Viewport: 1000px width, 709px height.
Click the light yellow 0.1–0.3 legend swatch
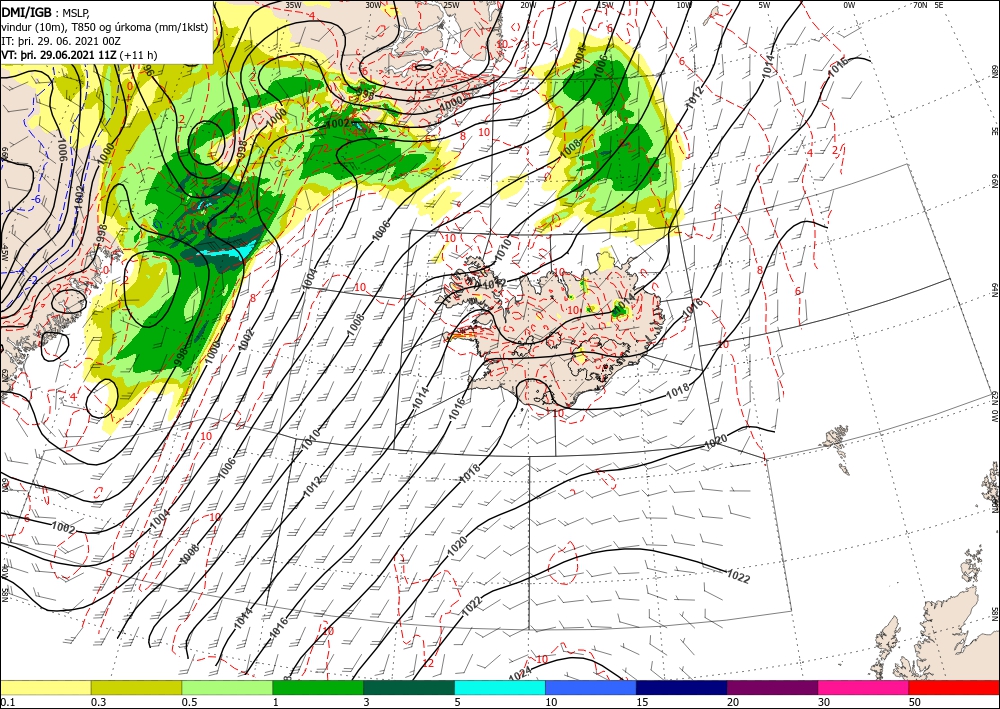click(45, 687)
